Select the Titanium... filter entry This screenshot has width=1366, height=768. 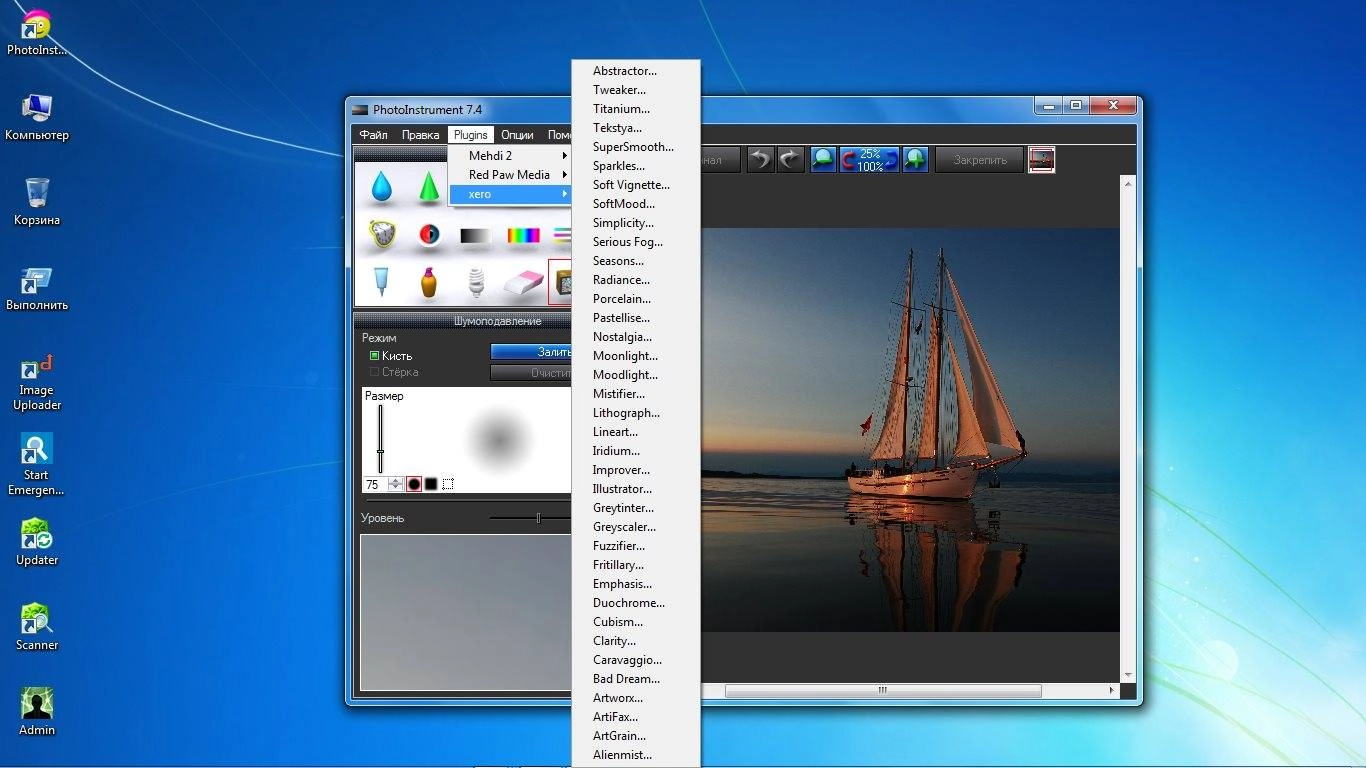click(x=636, y=109)
